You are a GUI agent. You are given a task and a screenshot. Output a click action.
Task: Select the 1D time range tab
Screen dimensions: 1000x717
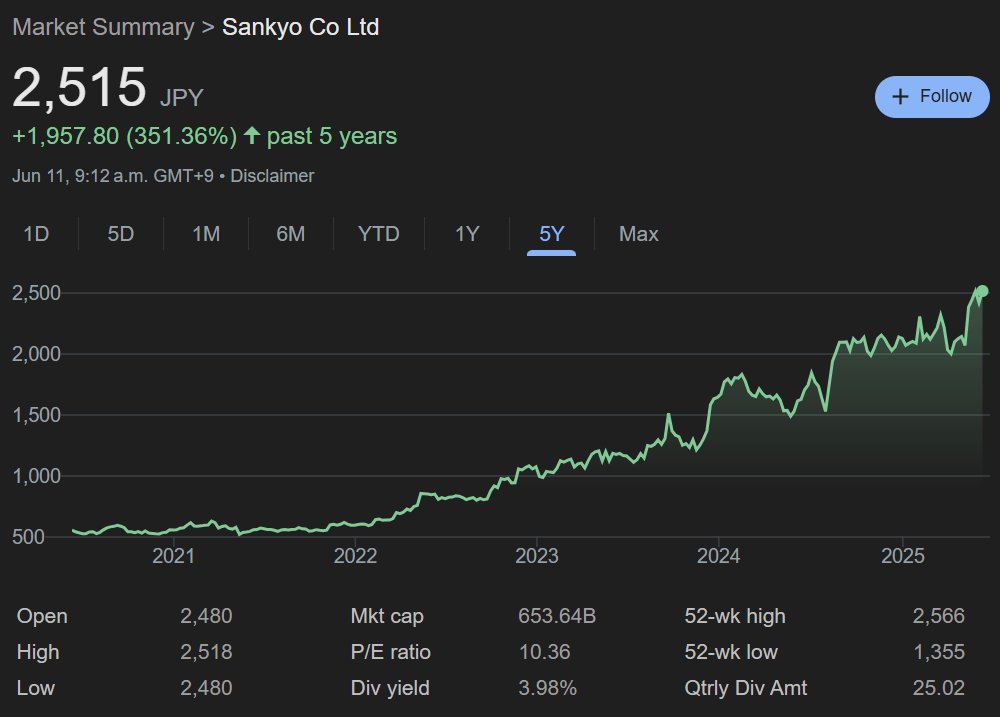click(x=36, y=234)
